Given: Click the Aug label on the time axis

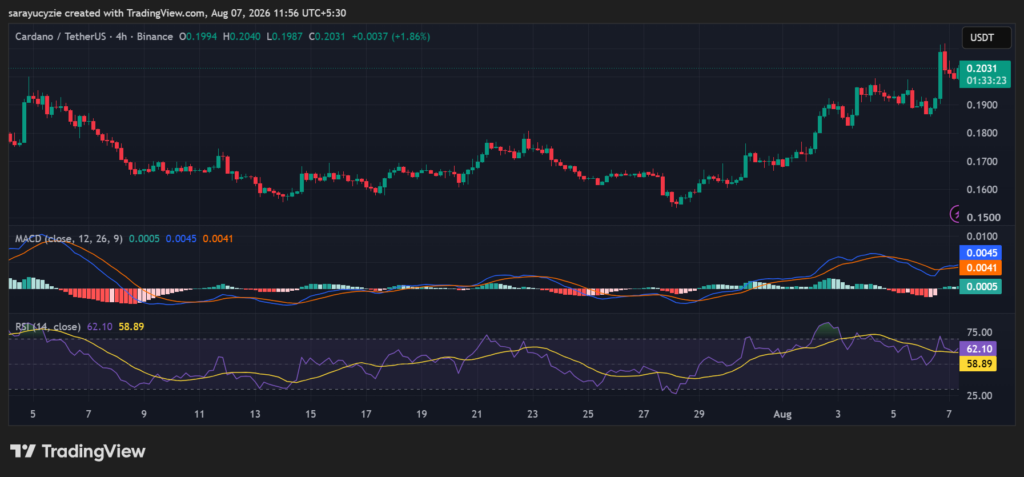Looking at the screenshot, I should point(783,414).
